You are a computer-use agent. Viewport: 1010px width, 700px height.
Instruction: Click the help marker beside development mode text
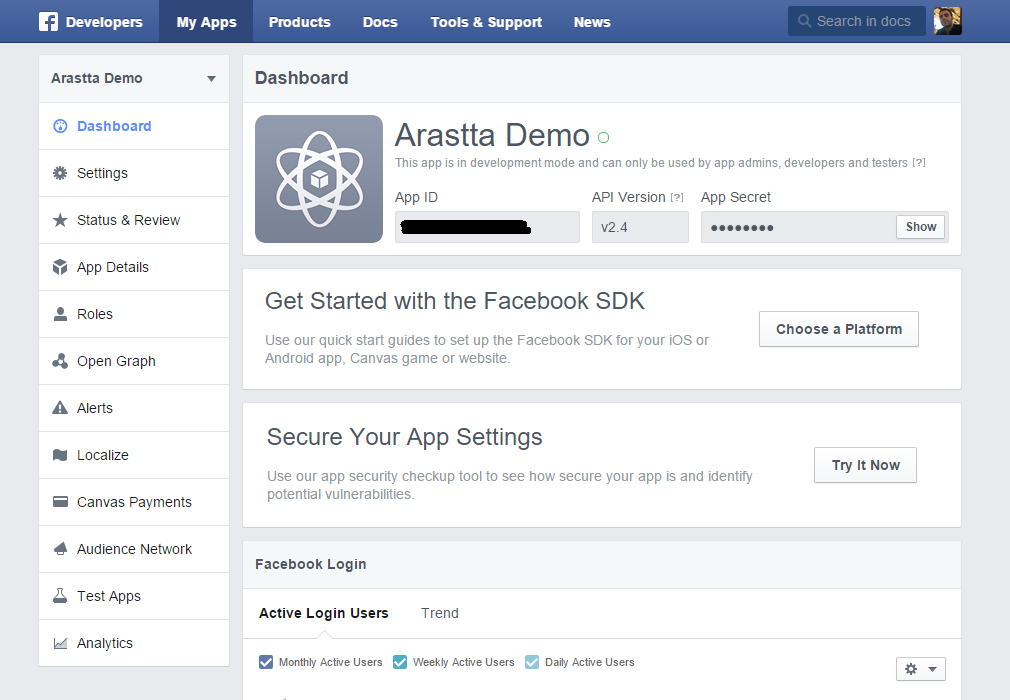coord(919,163)
